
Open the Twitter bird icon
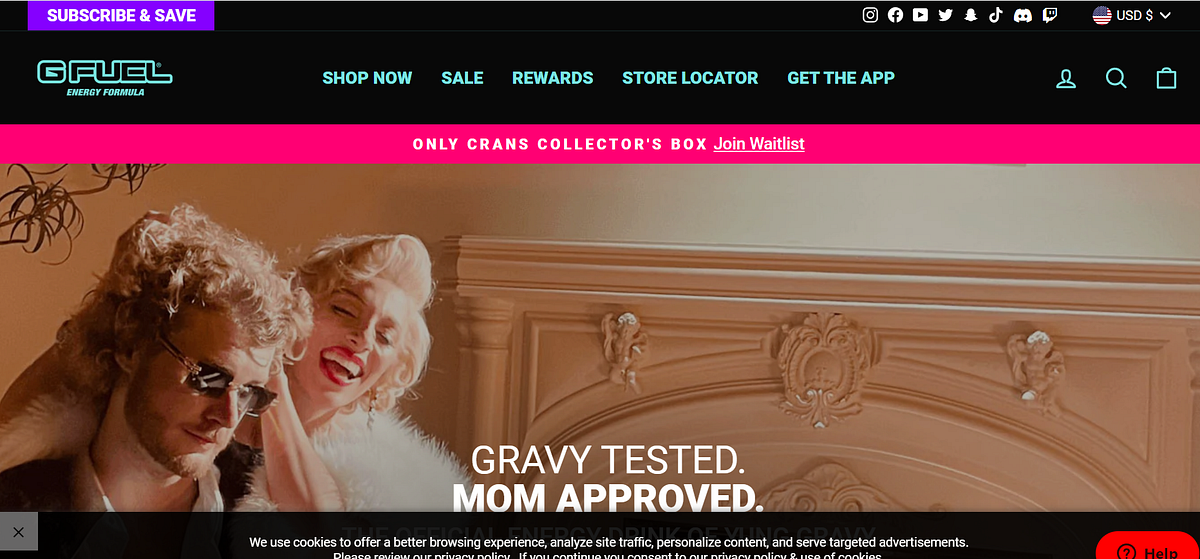click(x=945, y=15)
